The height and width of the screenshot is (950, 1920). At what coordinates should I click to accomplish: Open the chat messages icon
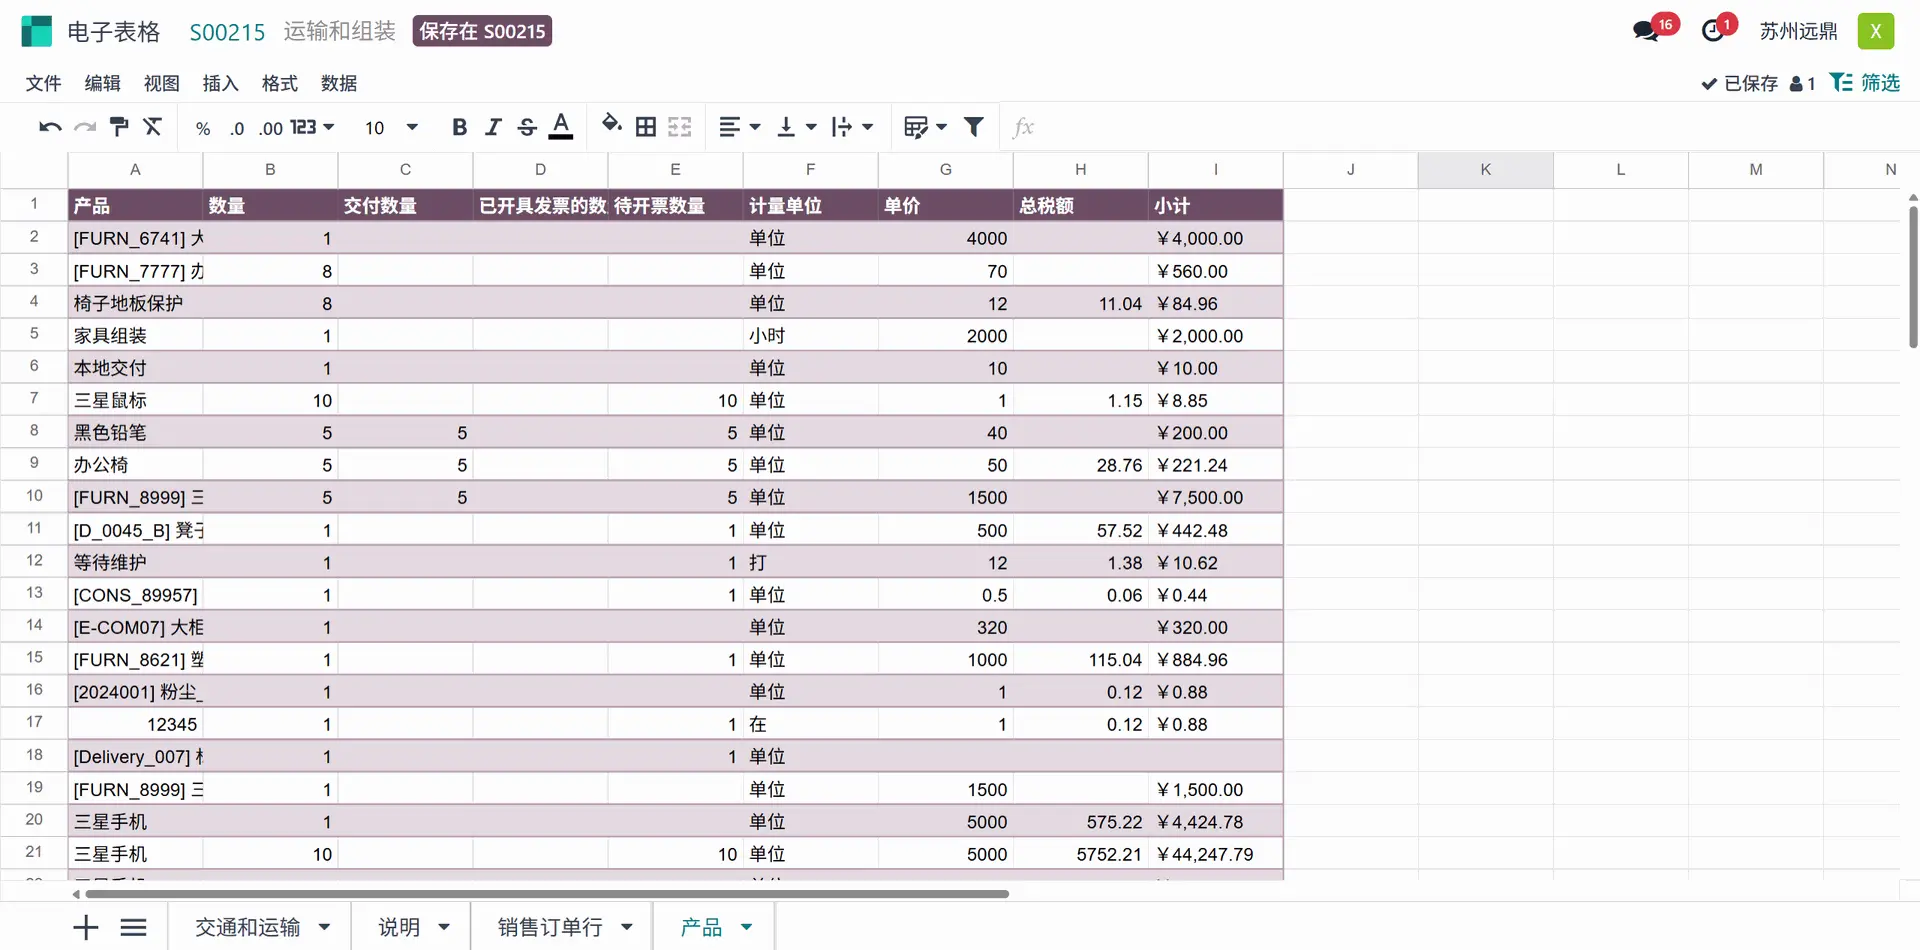1645,31
